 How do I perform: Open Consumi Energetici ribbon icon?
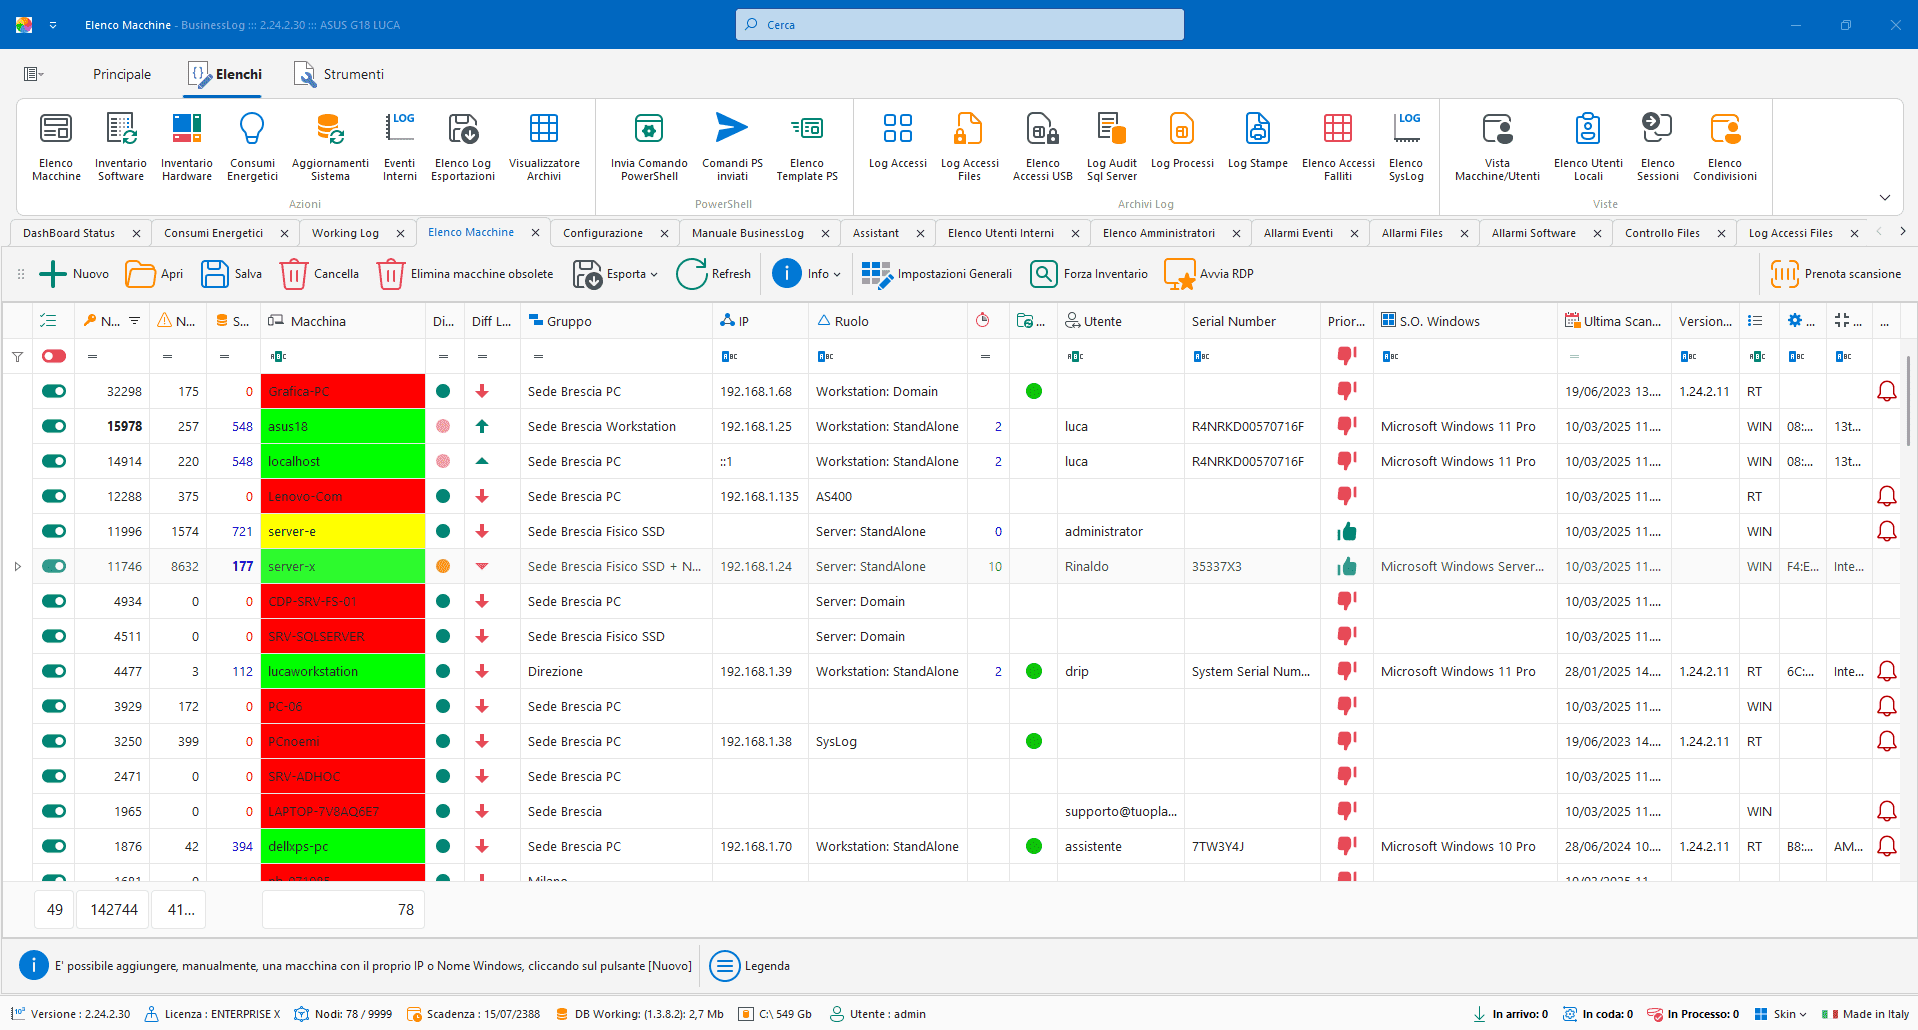[252, 147]
